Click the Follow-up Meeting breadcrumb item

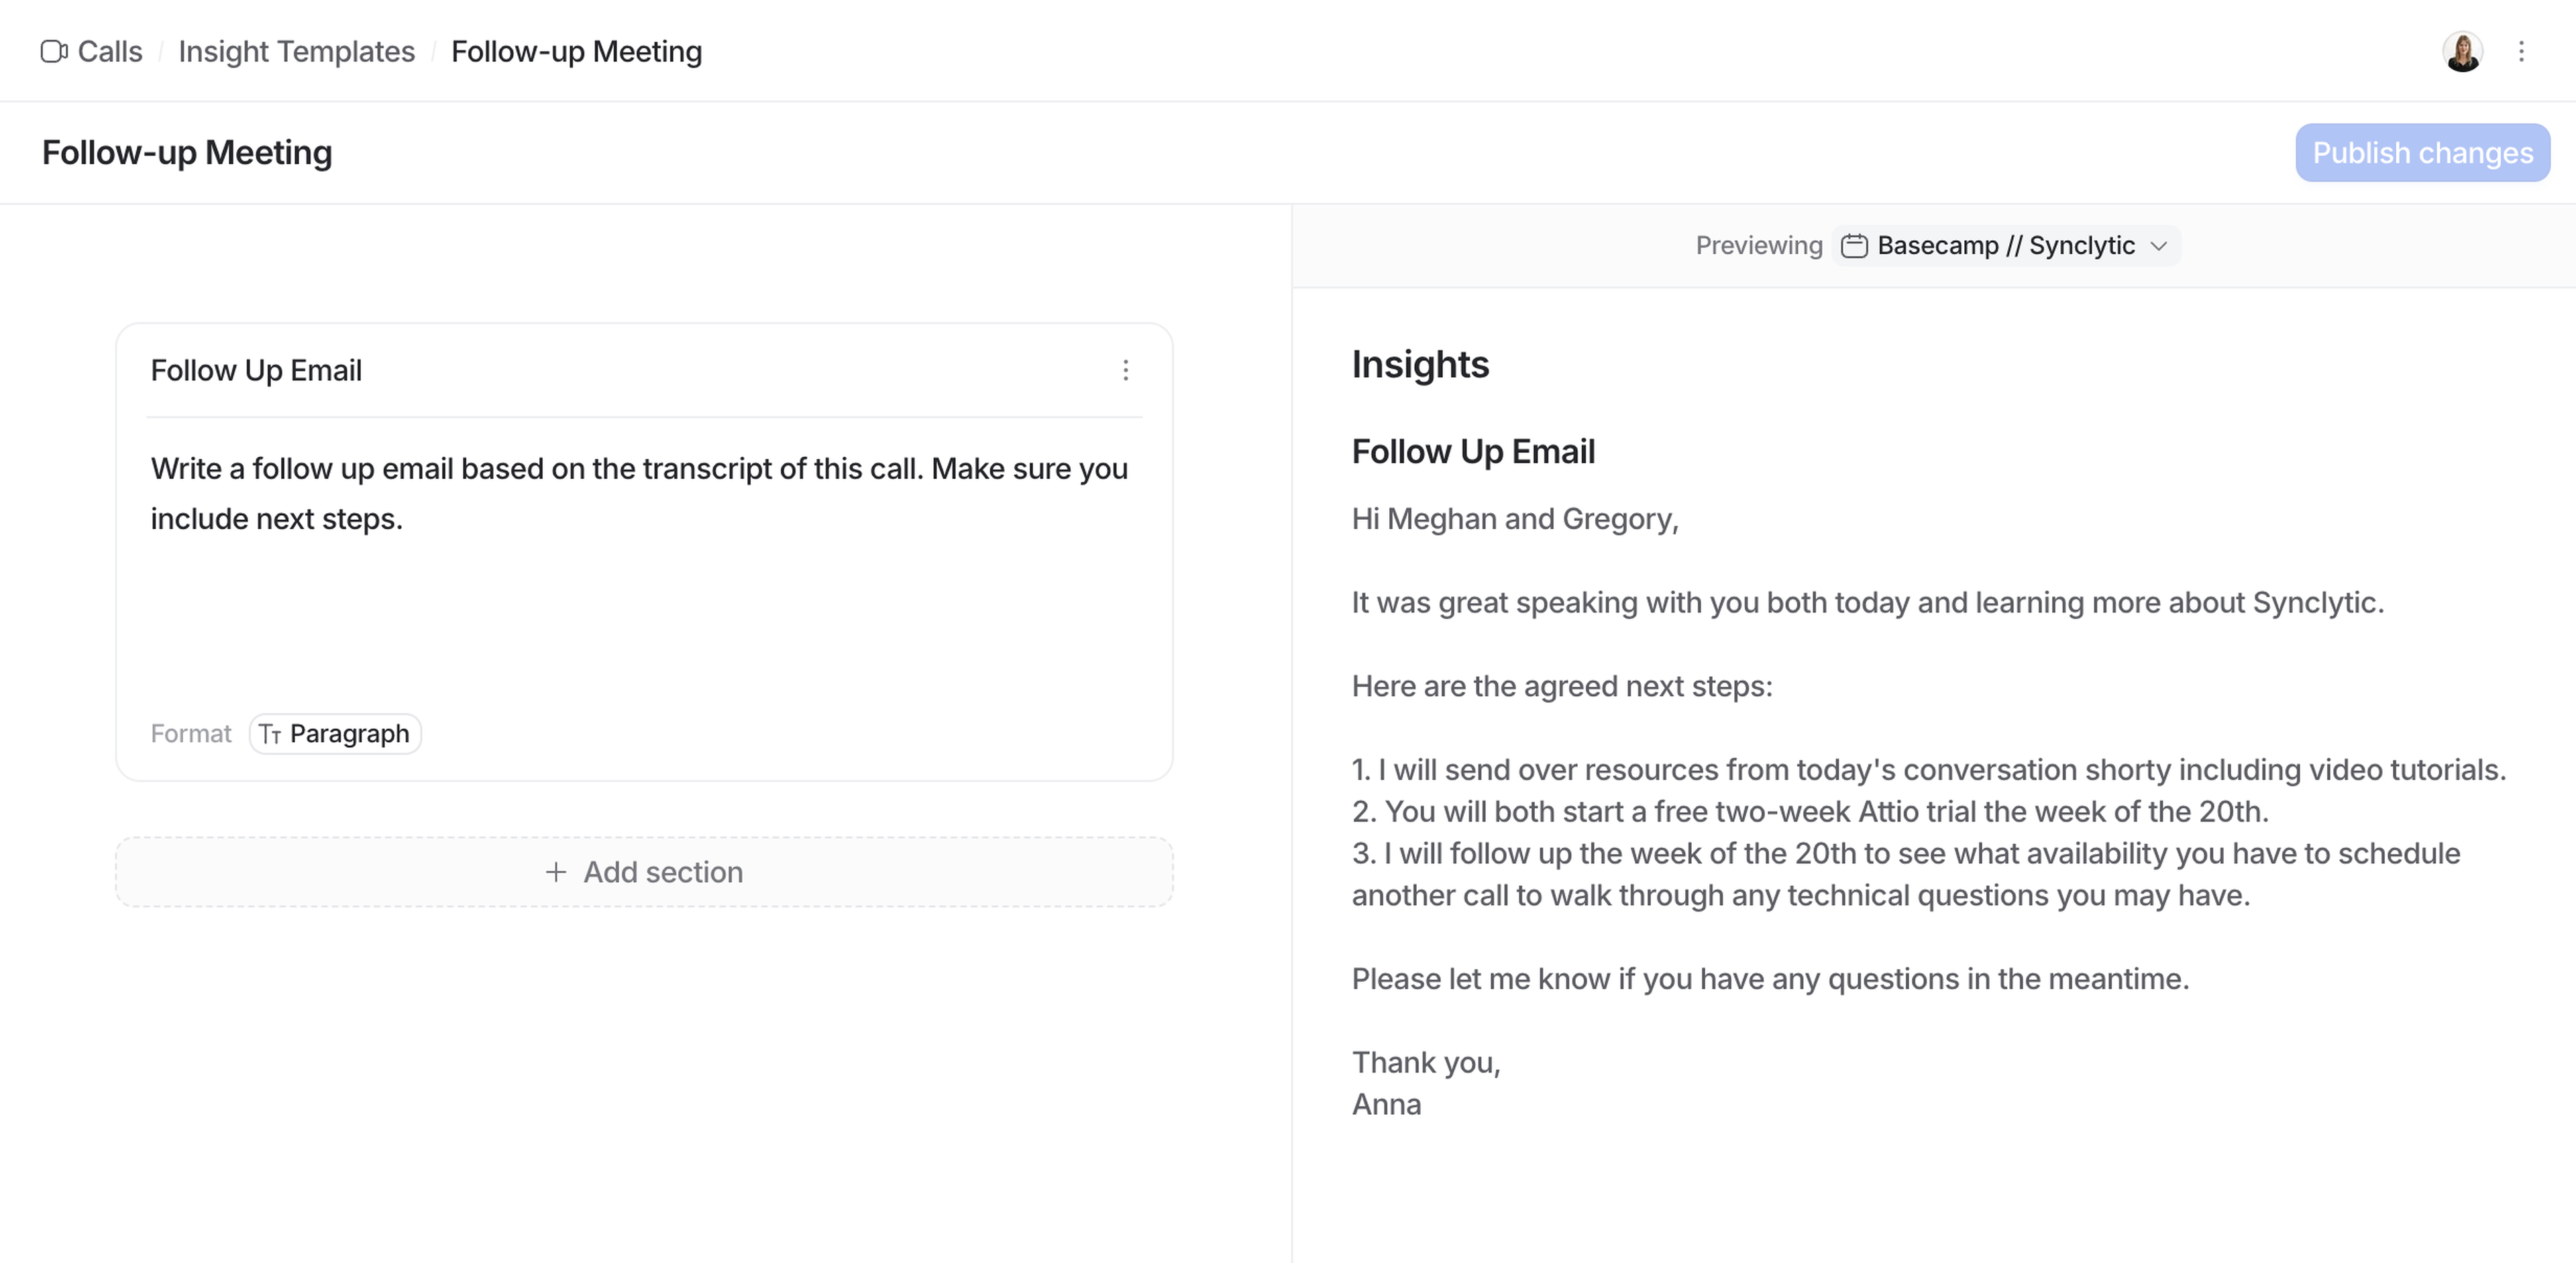point(576,51)
